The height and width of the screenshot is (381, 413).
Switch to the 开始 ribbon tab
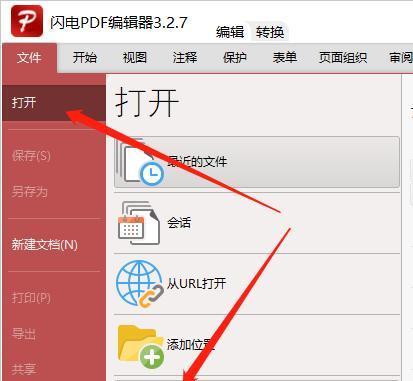click(85, 58)
